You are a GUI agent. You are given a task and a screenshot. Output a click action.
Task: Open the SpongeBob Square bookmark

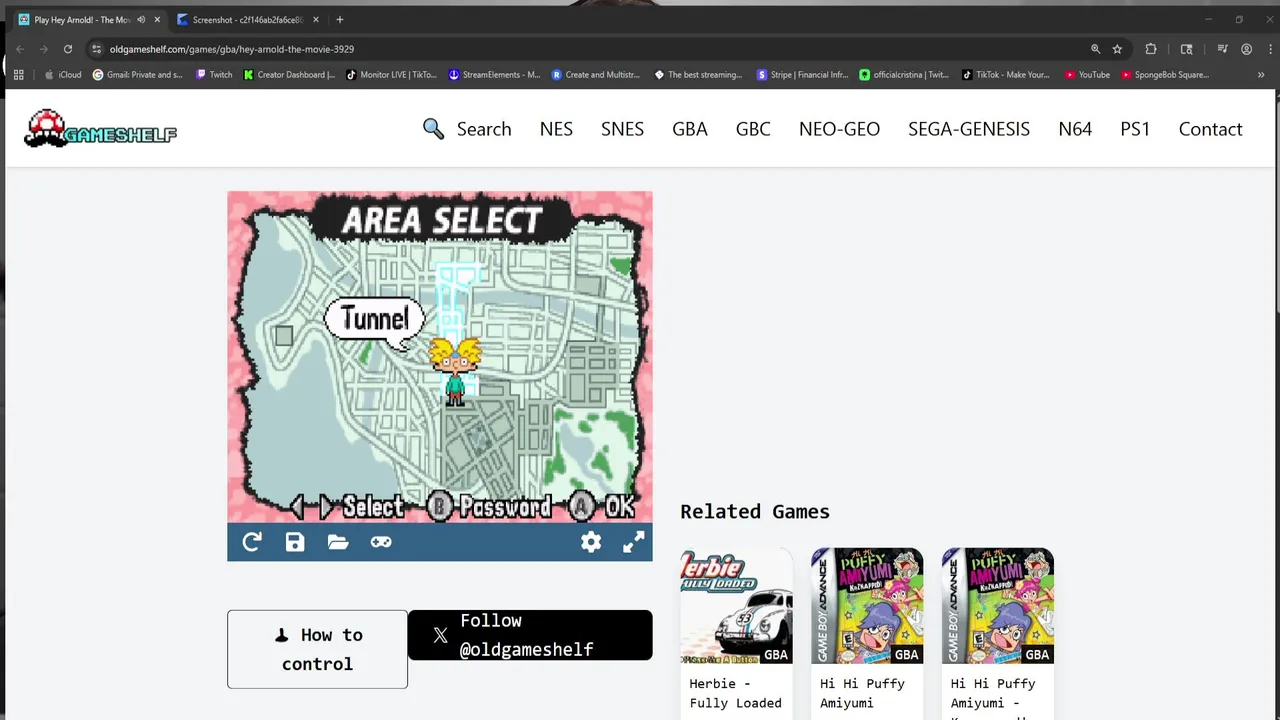point(1165,74)
